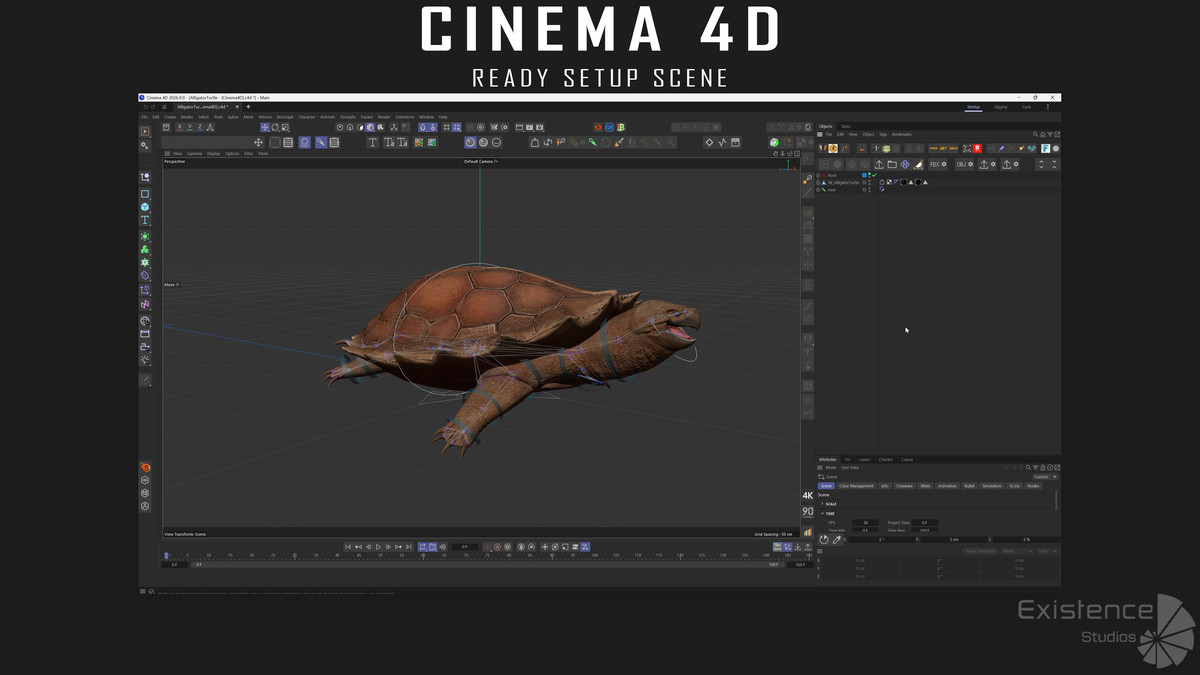
Task: Click the Redshift icon in left palette
Action: 145,467
